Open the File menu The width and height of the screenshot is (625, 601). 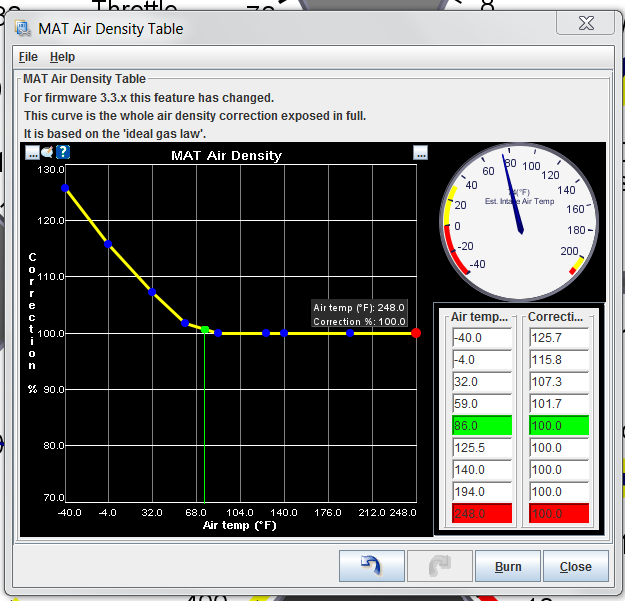point(28,57)
